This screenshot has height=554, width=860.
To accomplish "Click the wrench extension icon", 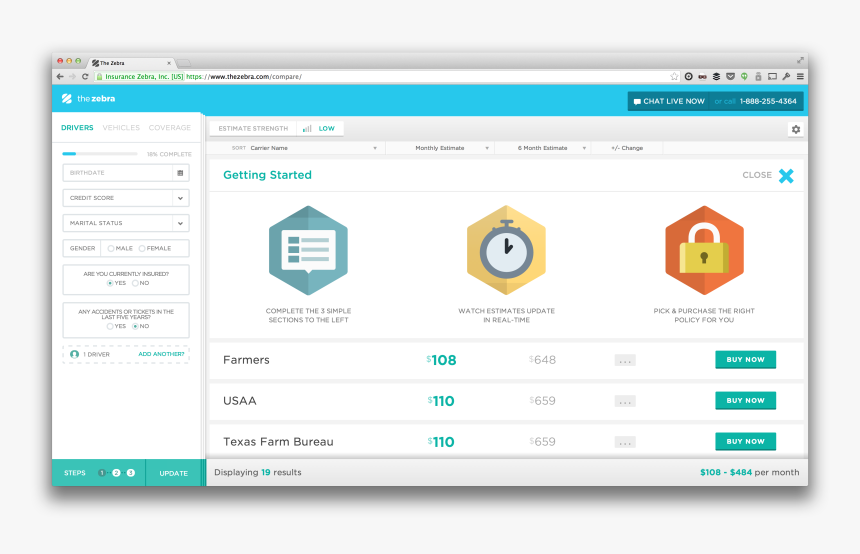I will point(787,76).
